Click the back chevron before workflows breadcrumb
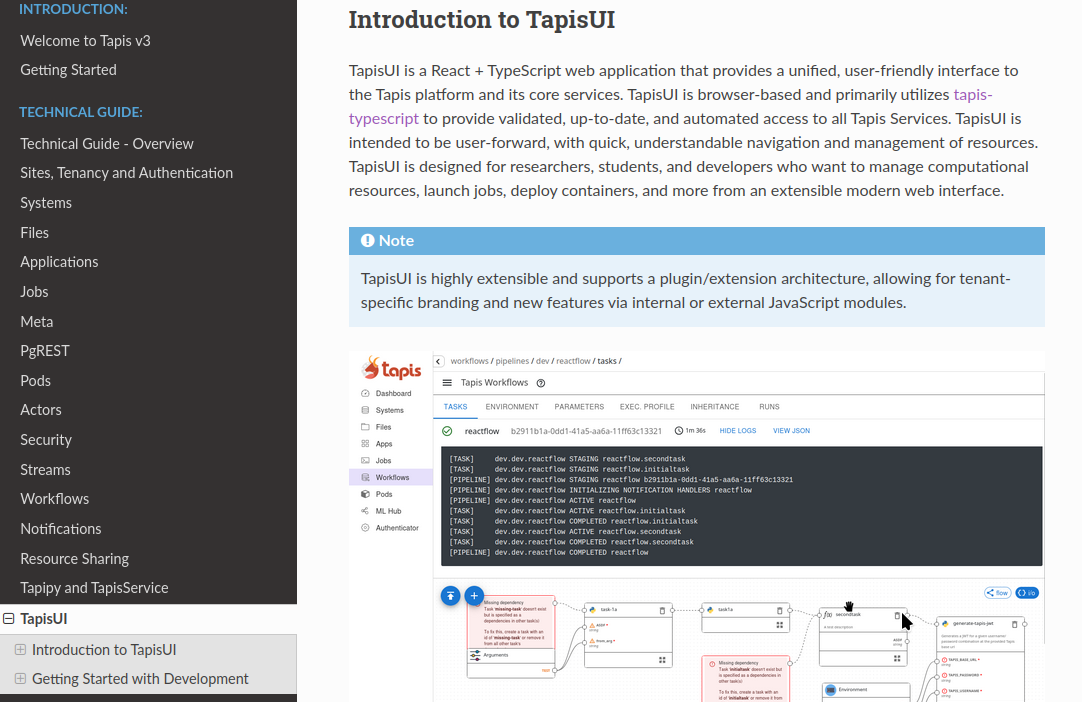The width and height of the screenshot is (1082, 702). [x=439, y=361]
